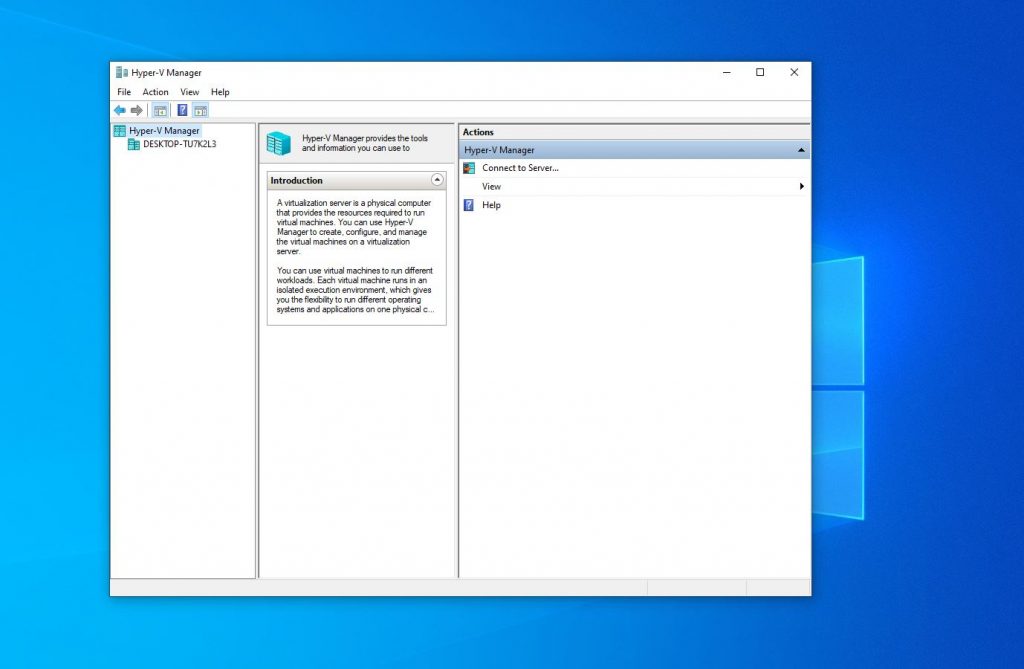The image size is (1024, 669).
Task: Toggle the Show/Hide Console Tree toolbar icon
Action: pyautogui.click(x=160, y=110)
